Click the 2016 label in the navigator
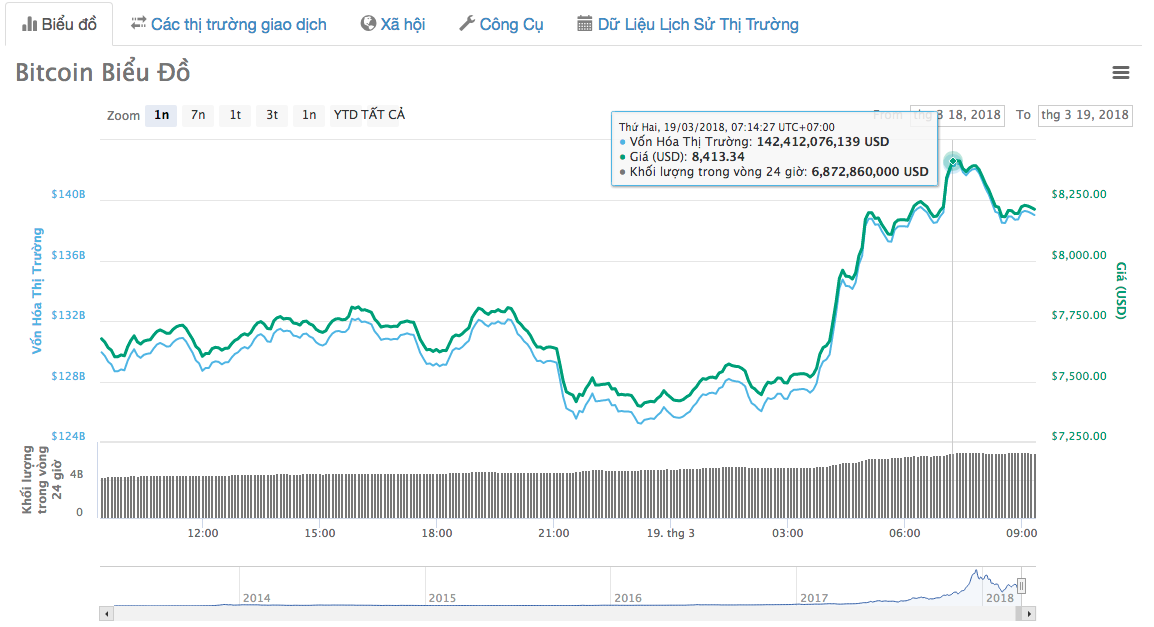Viewport: 1154px width, 627px height. (x=628, y=598)
